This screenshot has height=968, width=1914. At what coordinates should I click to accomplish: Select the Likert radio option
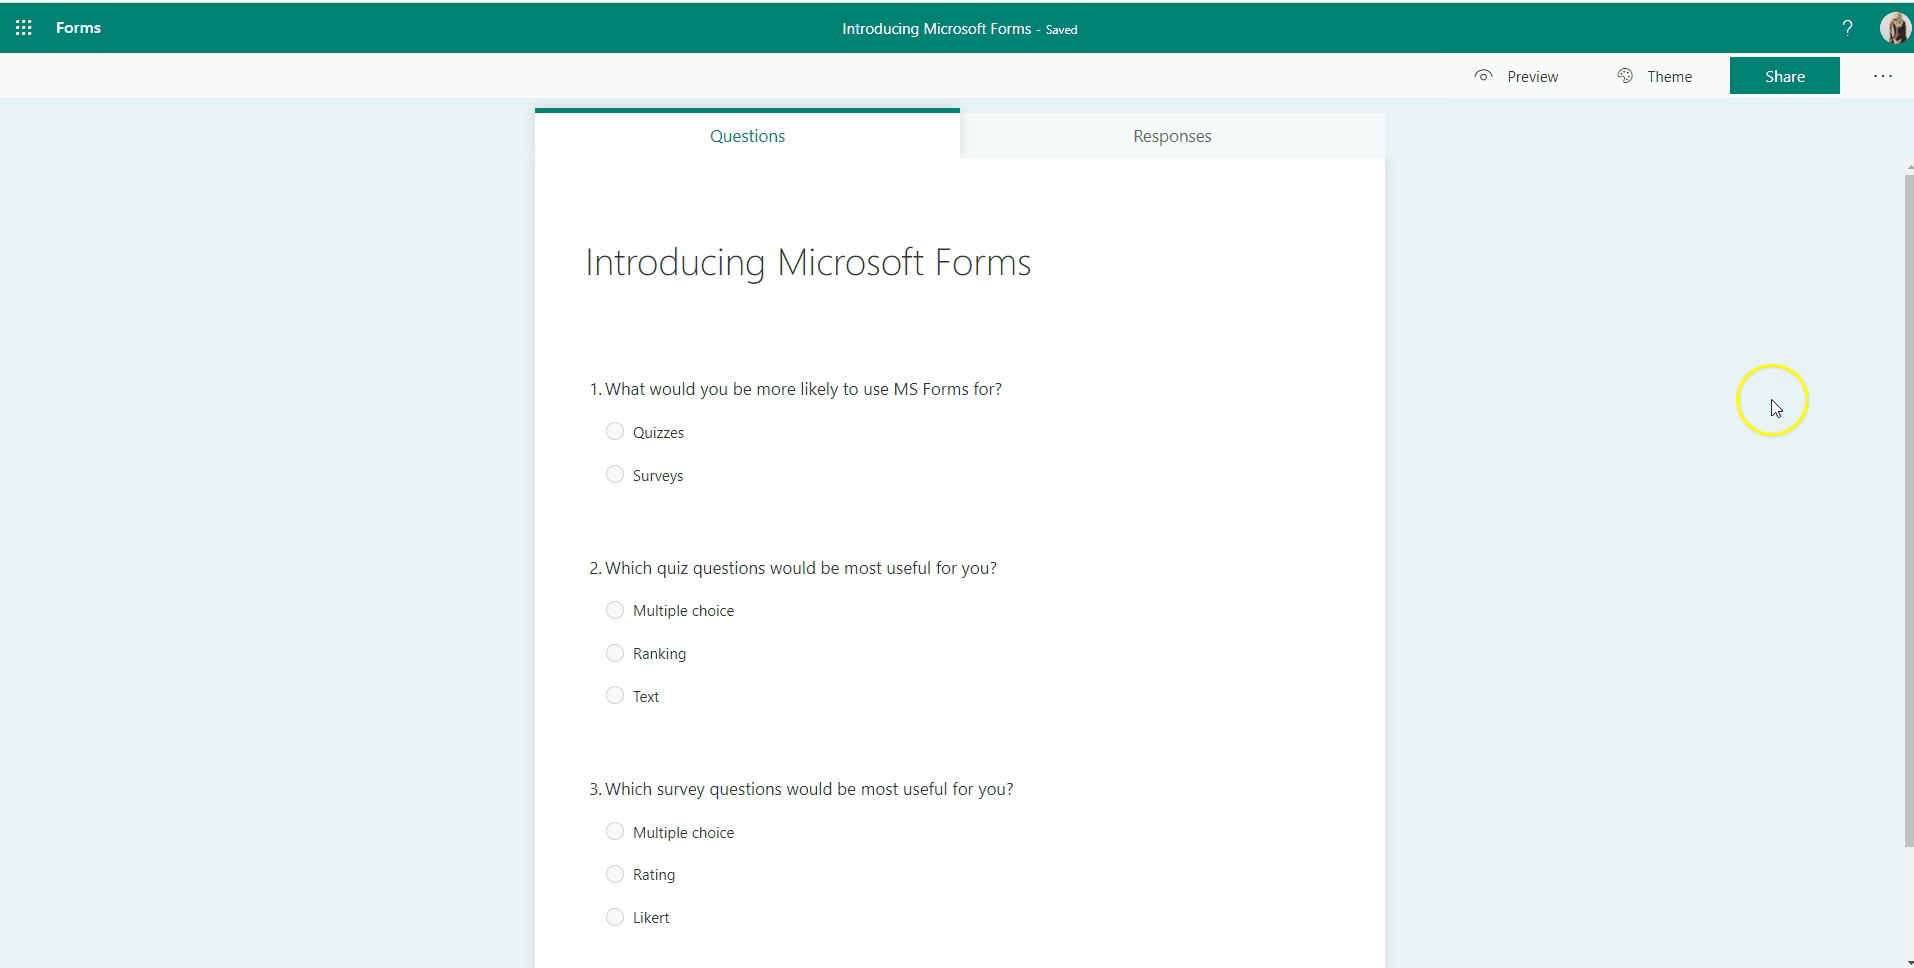(x=615, y=917)
